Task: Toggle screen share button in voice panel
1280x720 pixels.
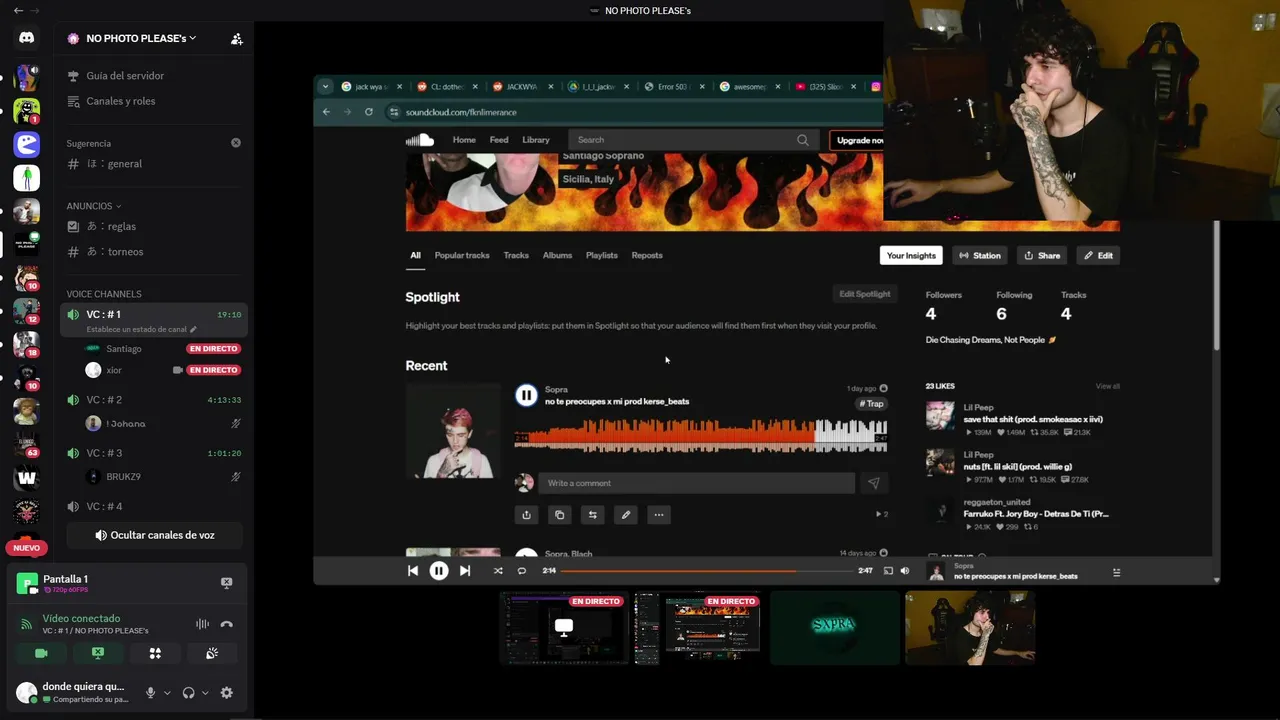Action: click(x=98, y=653)
